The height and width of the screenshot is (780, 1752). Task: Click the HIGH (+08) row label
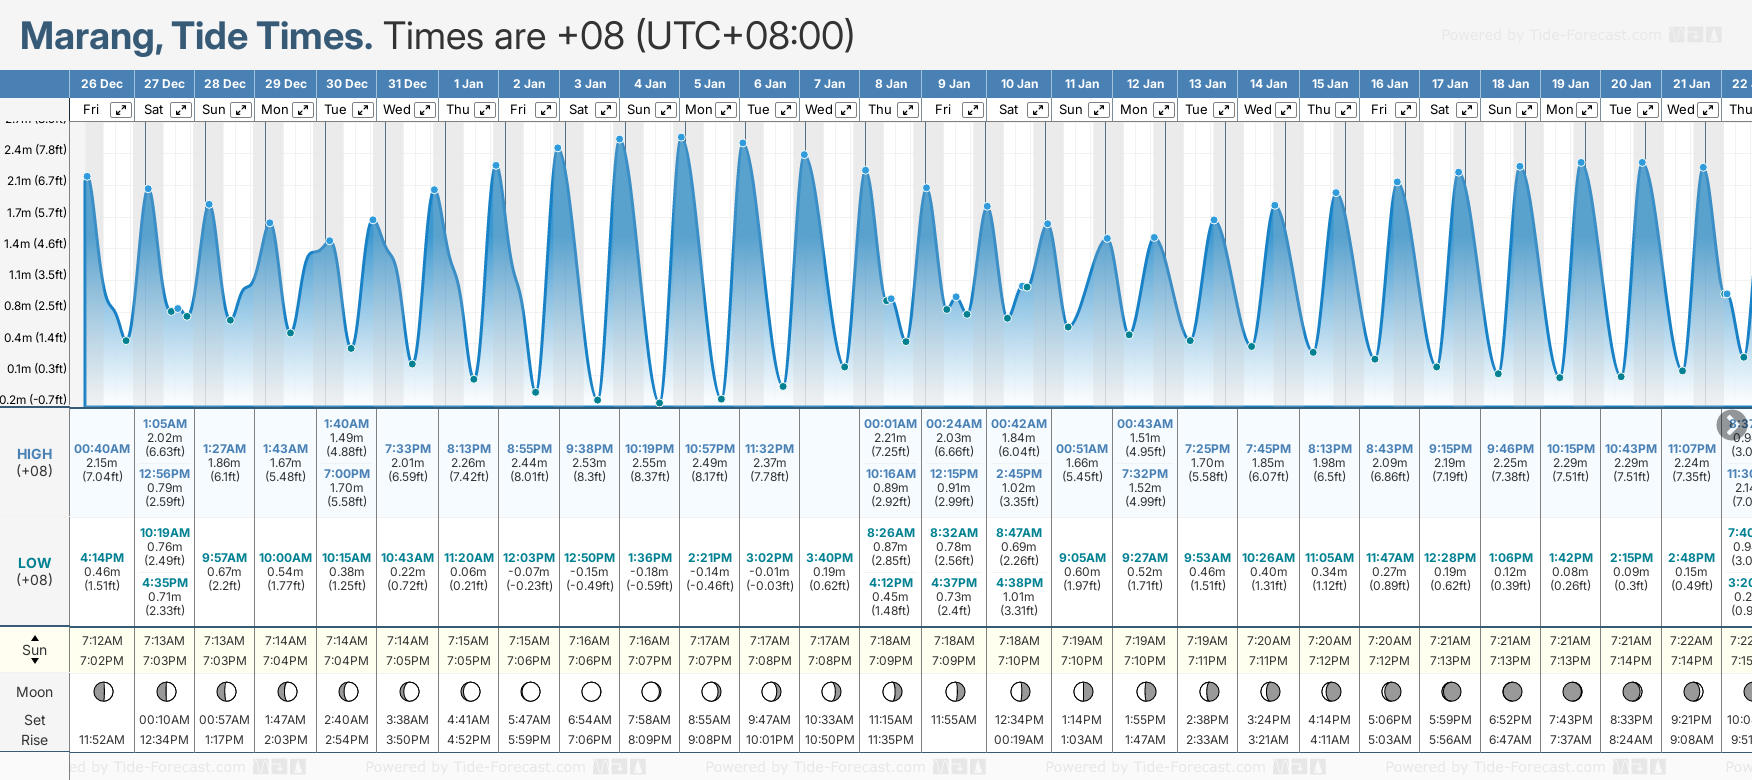coord(35,462)
